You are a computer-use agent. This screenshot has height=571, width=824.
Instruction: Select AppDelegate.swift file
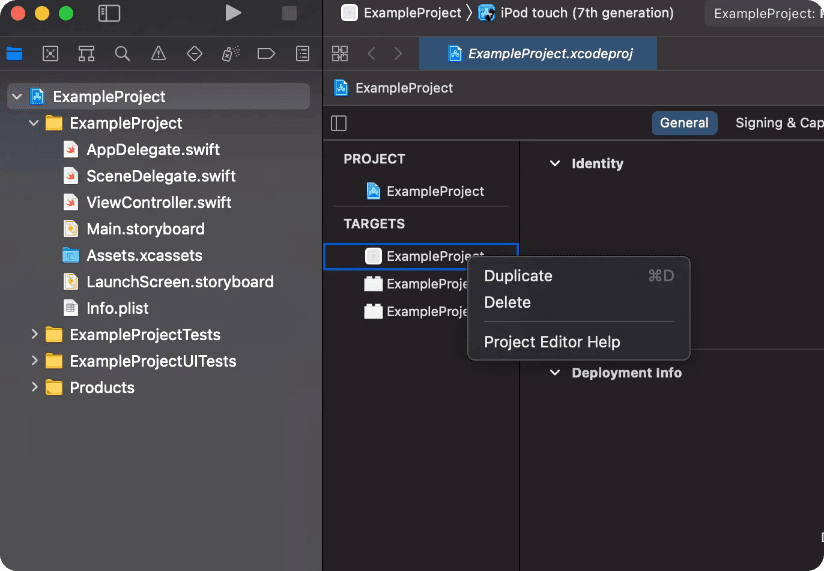pyautogui.click(x=153, y=150)
